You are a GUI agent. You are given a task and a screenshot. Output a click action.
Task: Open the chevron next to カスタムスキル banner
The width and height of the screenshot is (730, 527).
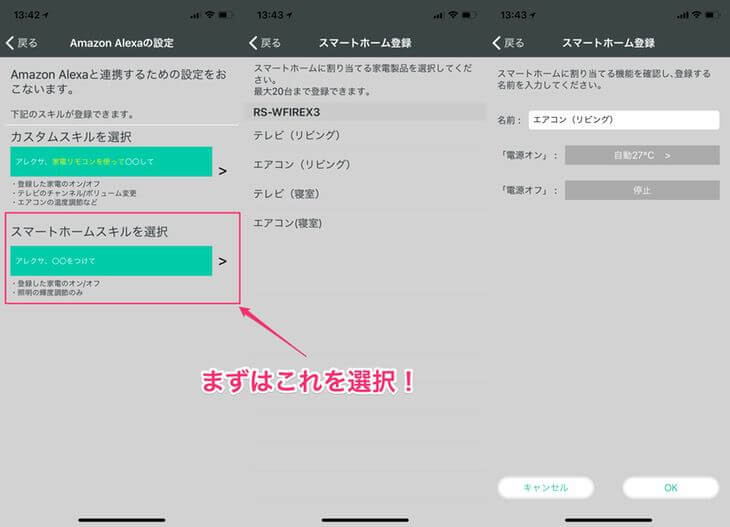[x=223, y=171]
